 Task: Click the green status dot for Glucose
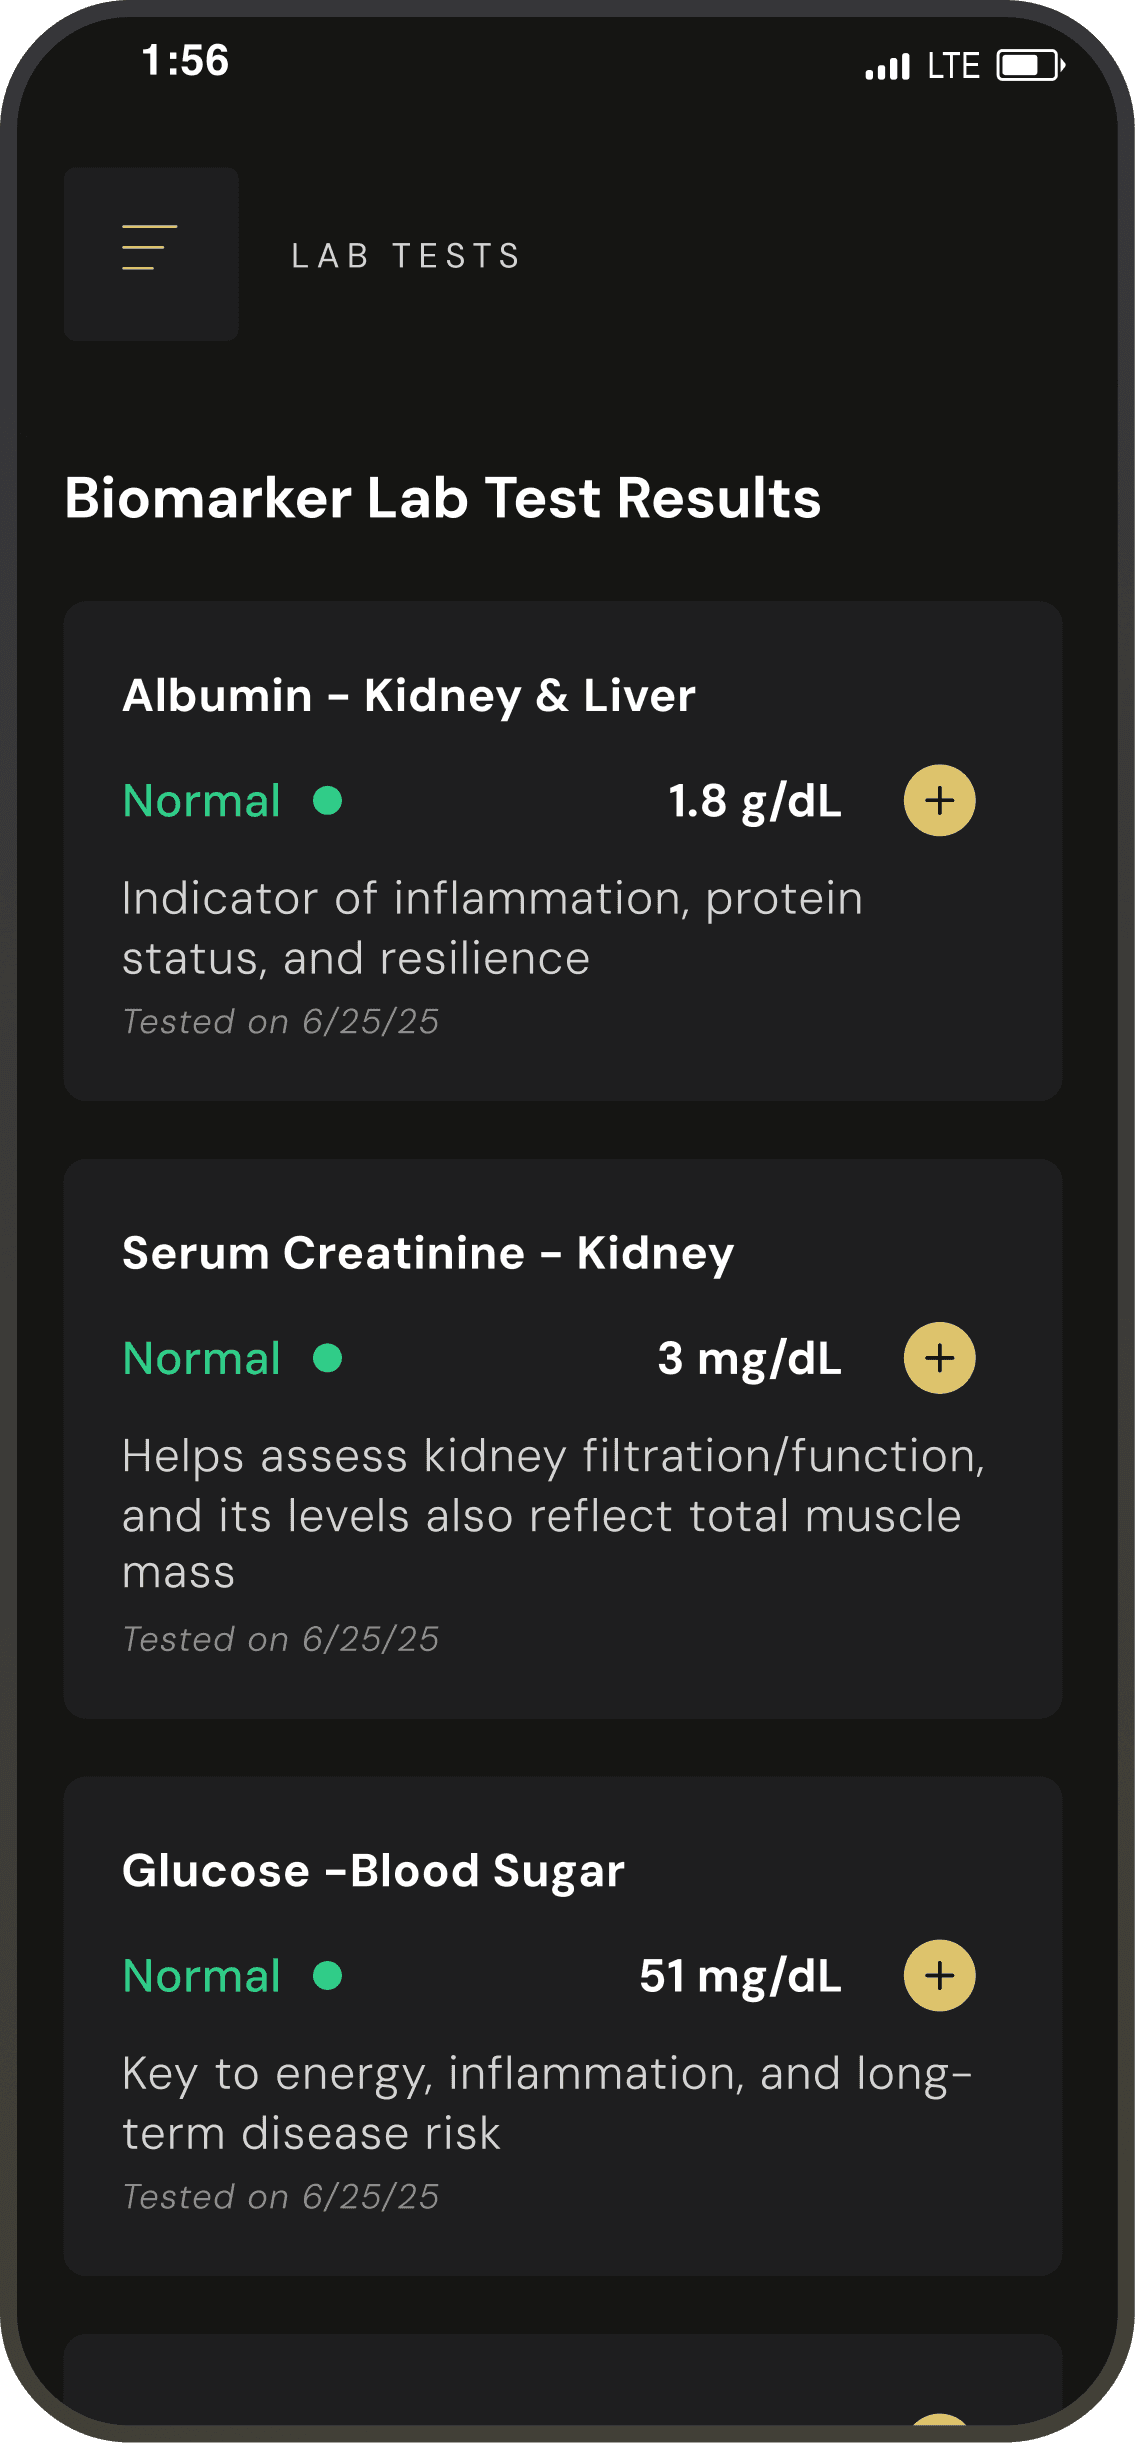click(x=328, y=1976)
